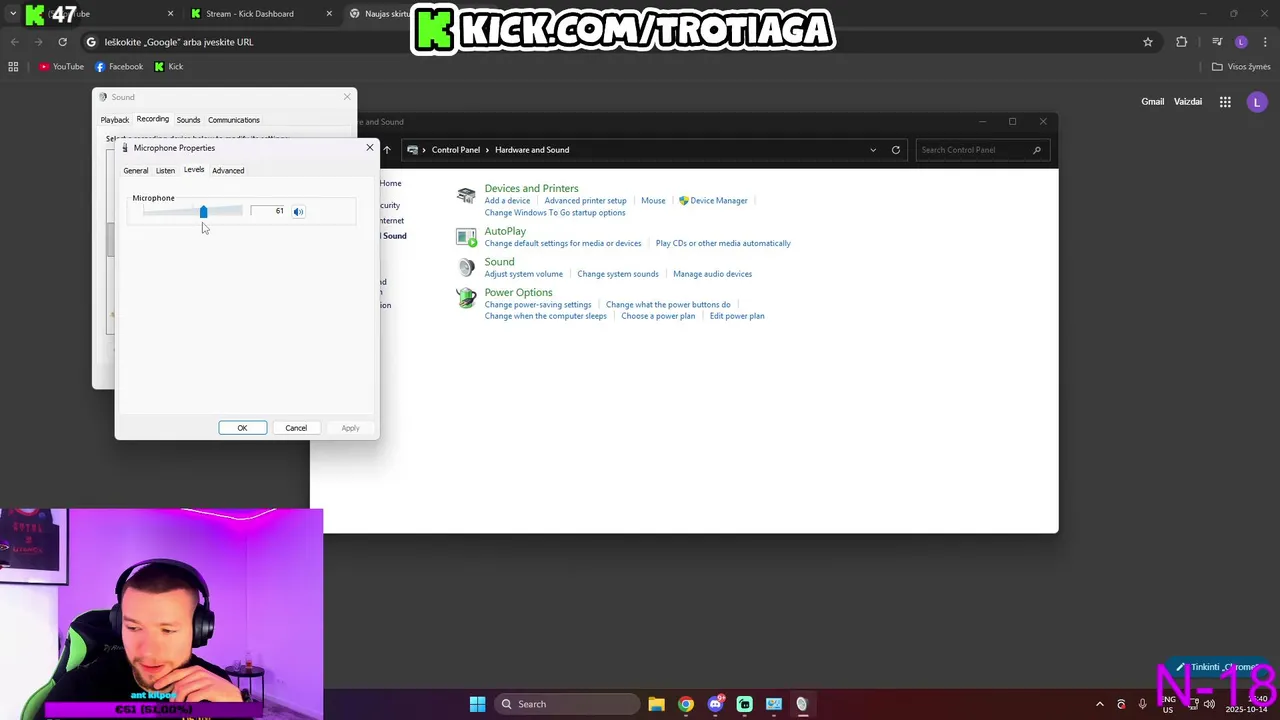
Task: Confirm Microphone Properties with OK
Action: click(242, 428)
